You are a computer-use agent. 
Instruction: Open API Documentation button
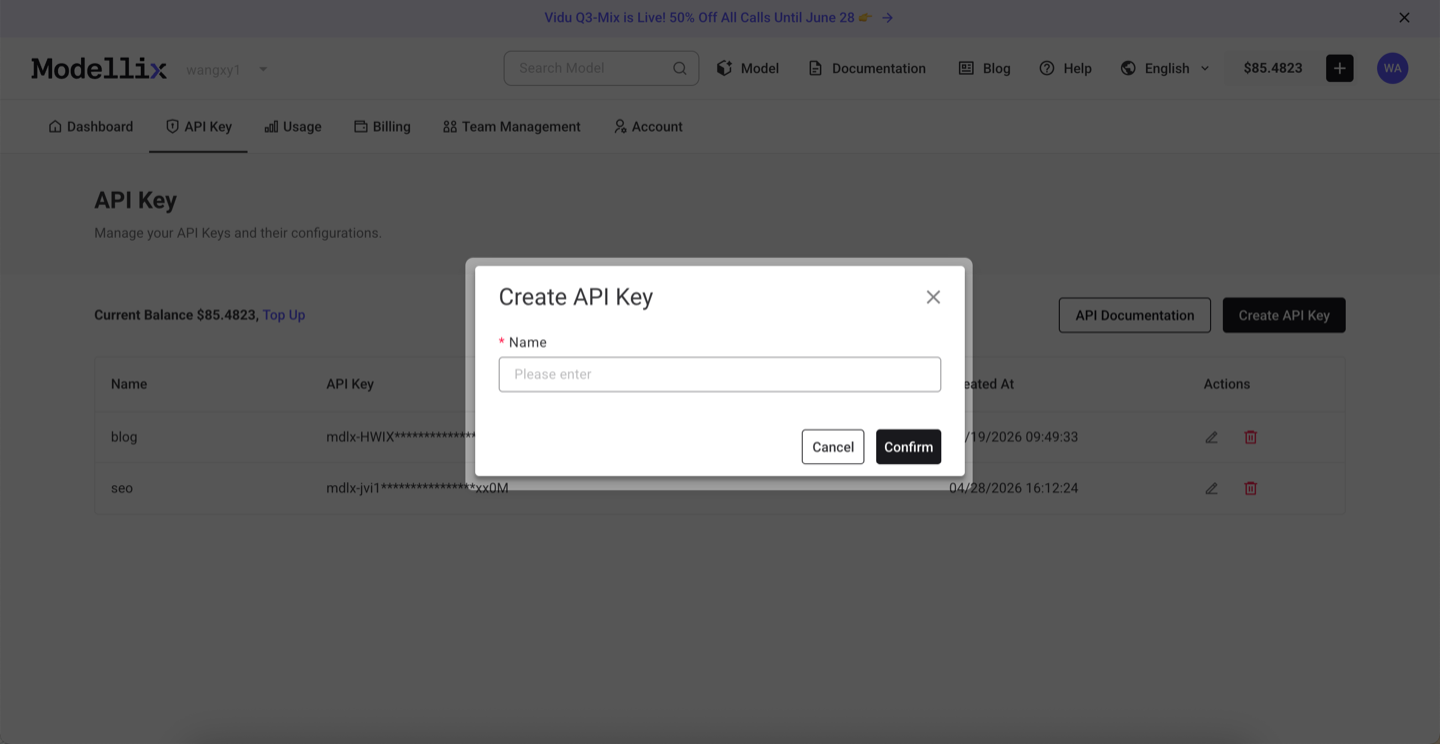pos(1135,315)
